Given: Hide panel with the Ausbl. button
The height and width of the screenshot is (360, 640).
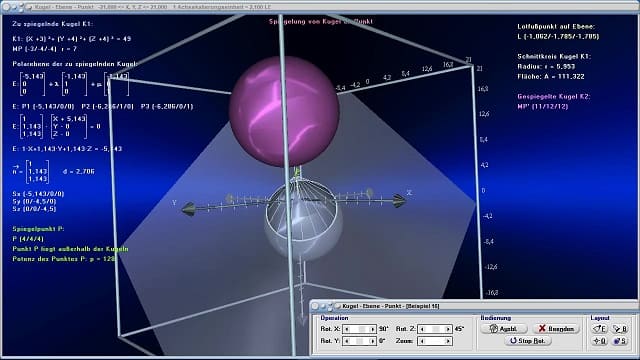Looking at the screenshot, I should tap(504, 329).
